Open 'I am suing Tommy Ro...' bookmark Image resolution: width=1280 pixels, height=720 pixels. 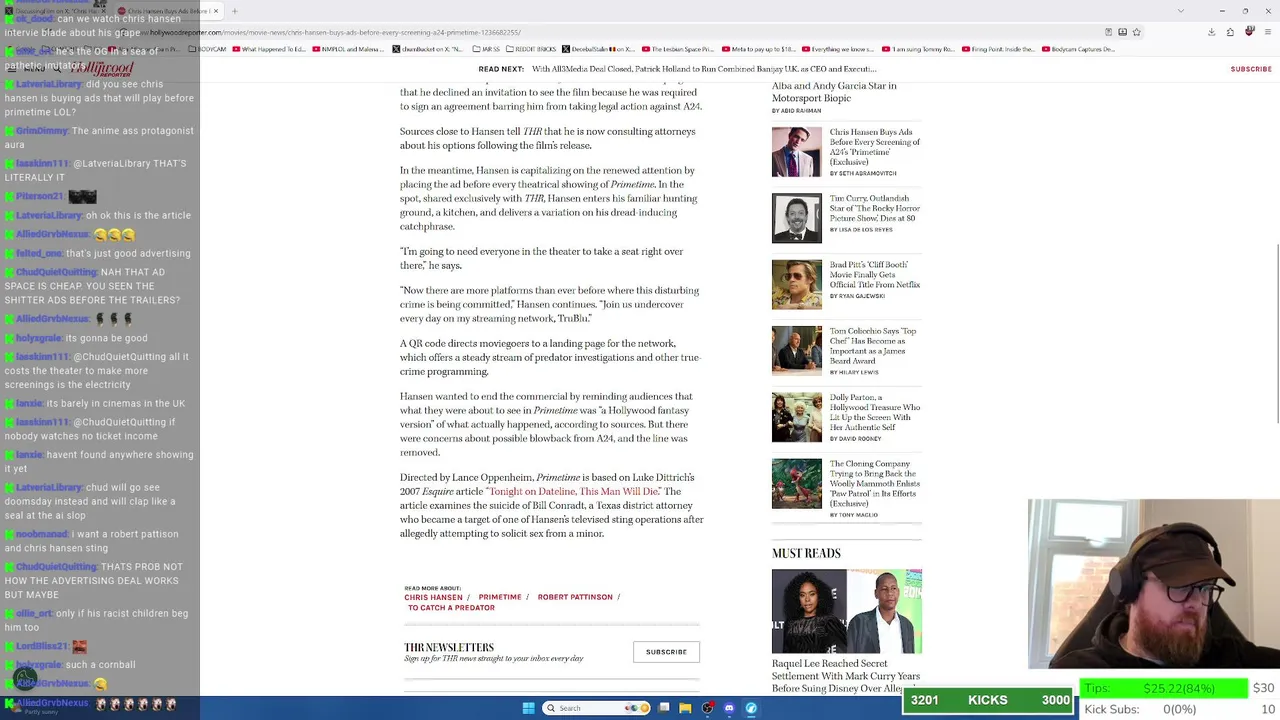(x=918, y=49)
